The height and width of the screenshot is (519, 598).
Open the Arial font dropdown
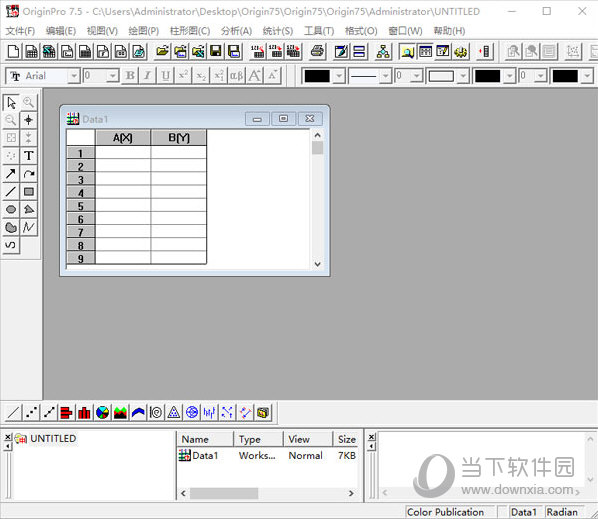pyautogui.click(x=74, y=76)
